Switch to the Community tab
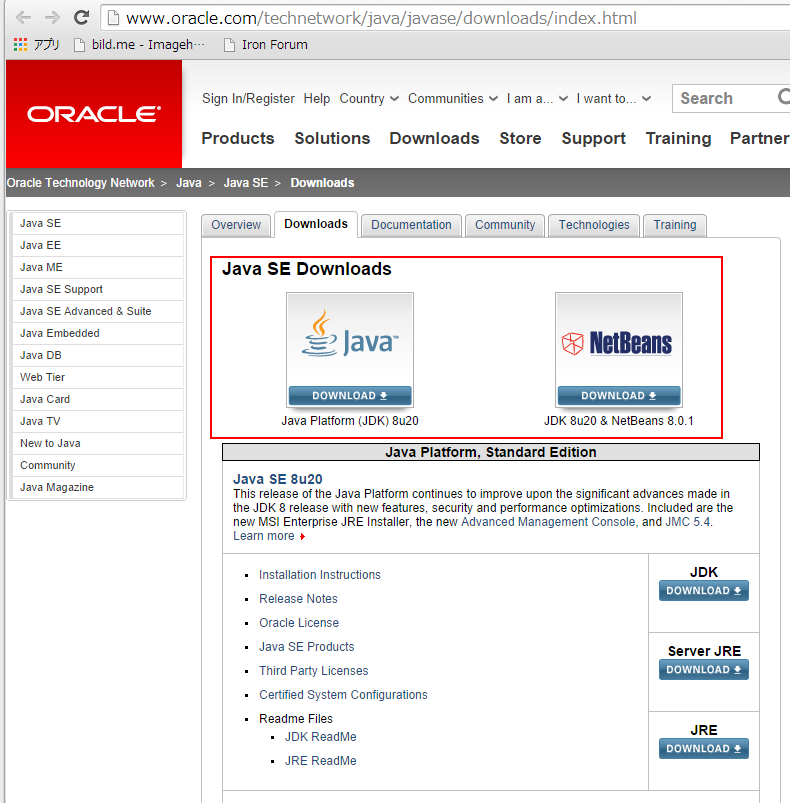 [x=505, y=225]
